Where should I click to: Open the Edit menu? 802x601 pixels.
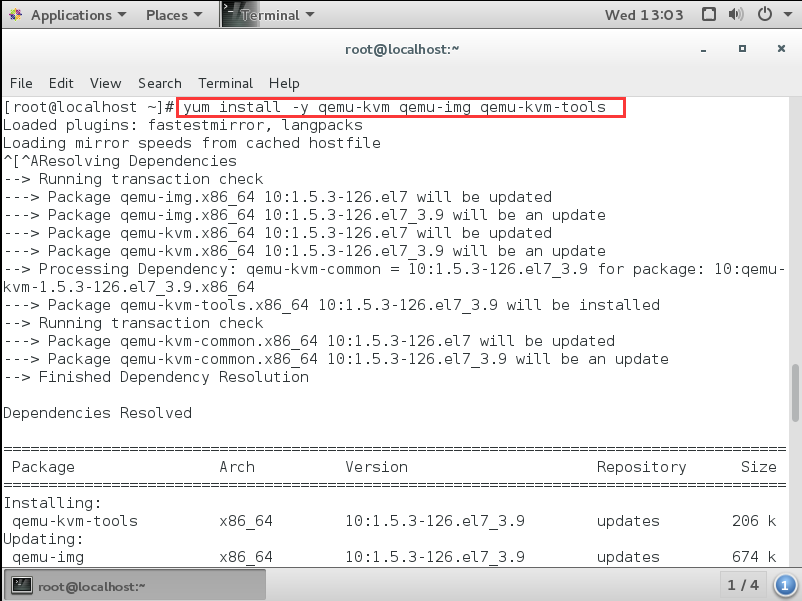pyautogui.click(x=61, y=83)
